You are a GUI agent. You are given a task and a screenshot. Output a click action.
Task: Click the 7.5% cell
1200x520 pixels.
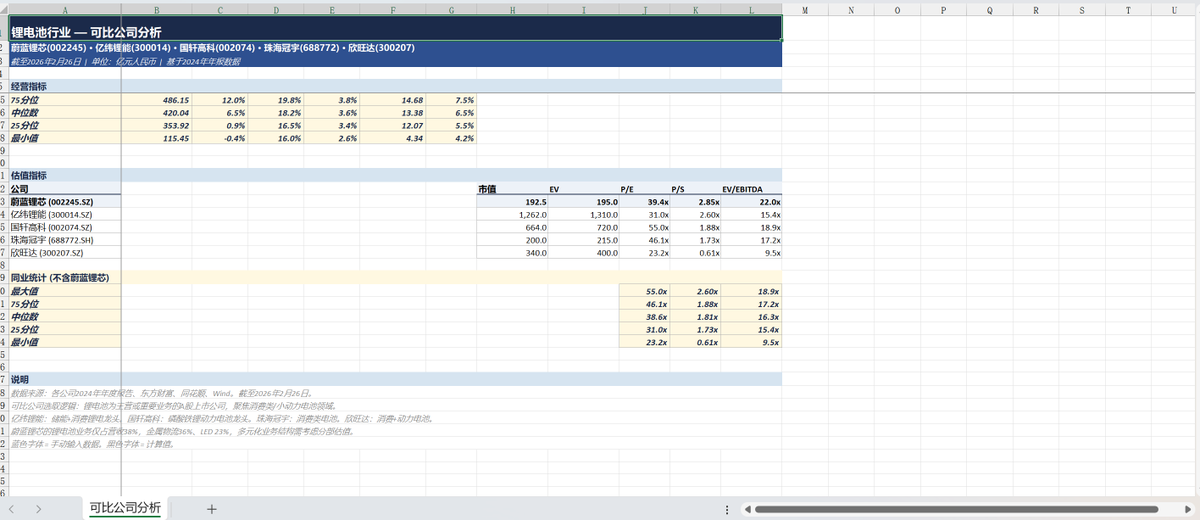[451, 101]
